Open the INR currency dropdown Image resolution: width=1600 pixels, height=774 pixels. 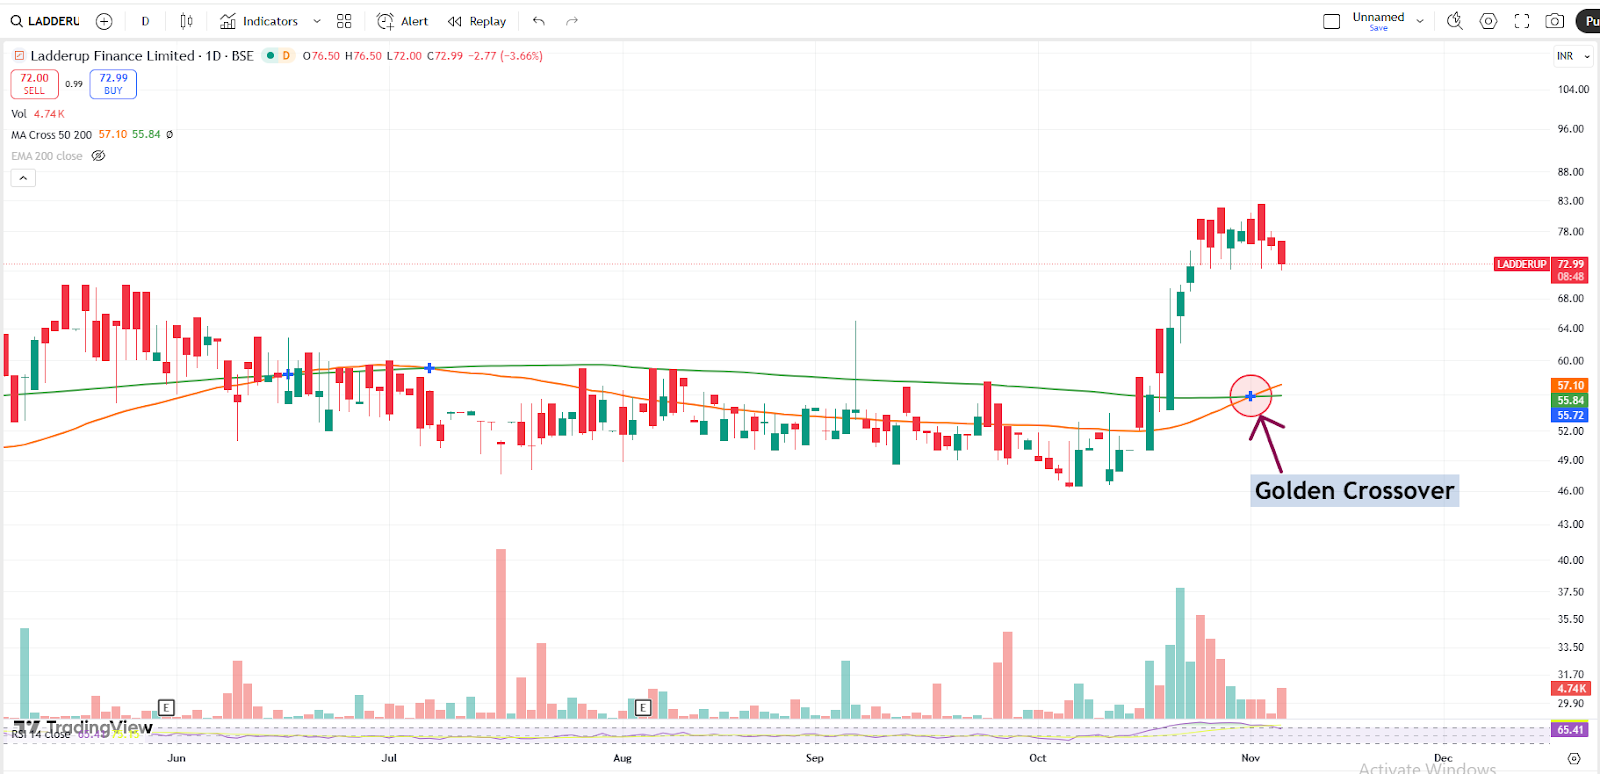coord(1572,56)
